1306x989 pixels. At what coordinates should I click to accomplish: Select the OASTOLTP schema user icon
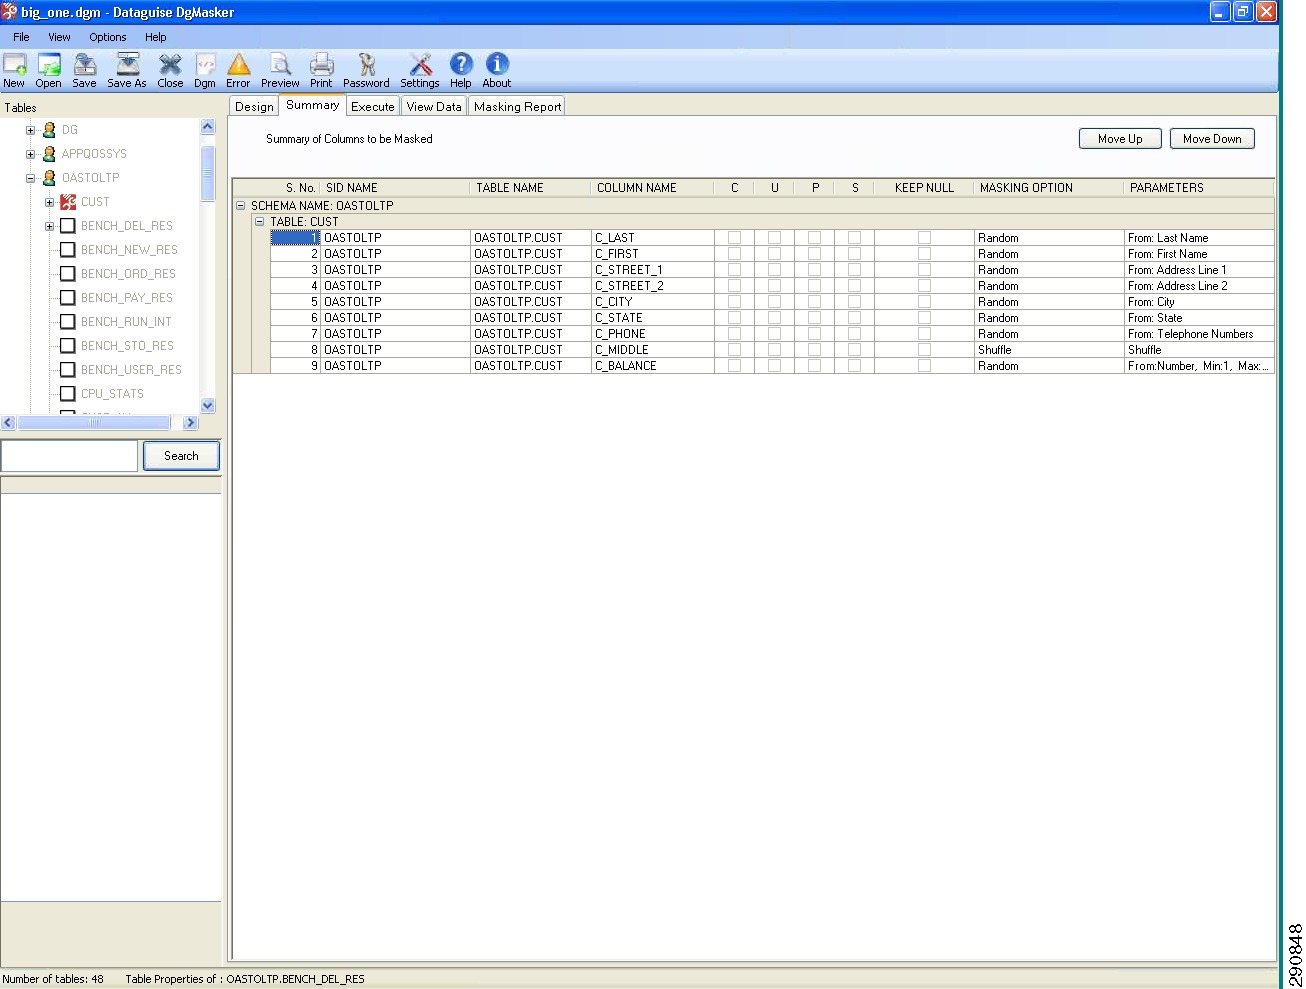click(x=49, y=178)
